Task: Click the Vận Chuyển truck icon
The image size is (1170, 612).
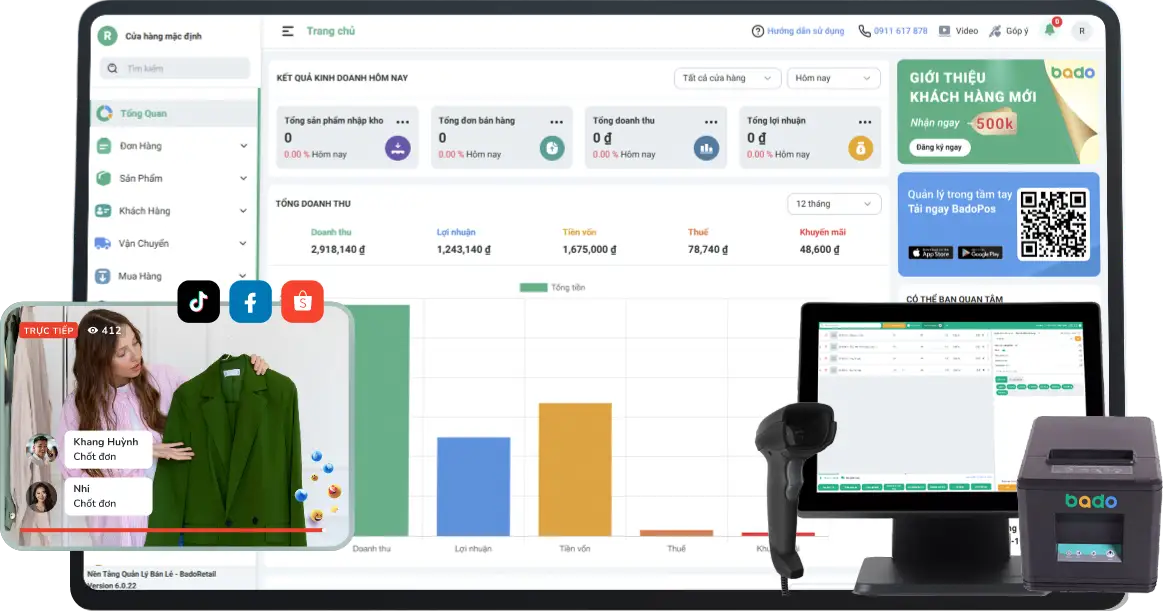Action: (x=103, y=243)
